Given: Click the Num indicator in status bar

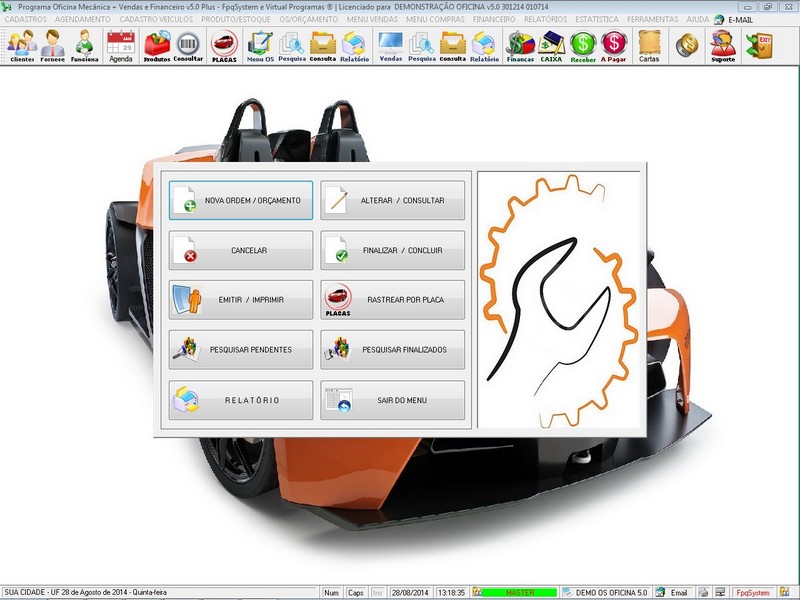Looking at the screenshot, I should (331, 593).
